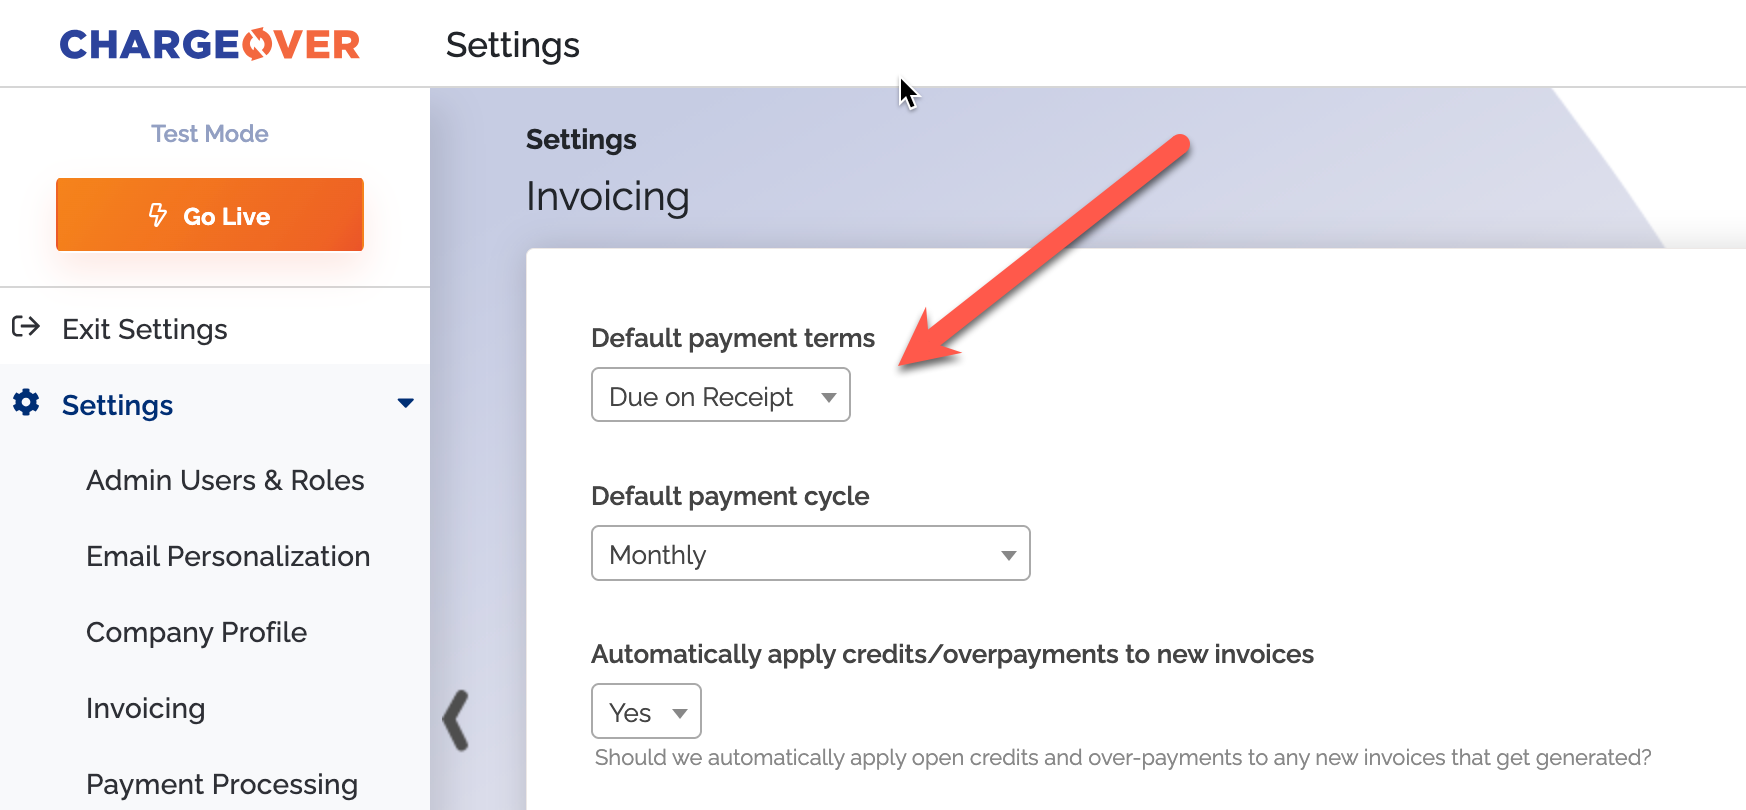This screenshot has width=1746, height=810.
Task: Click the Invoicing page title
Action: (607, 197)
